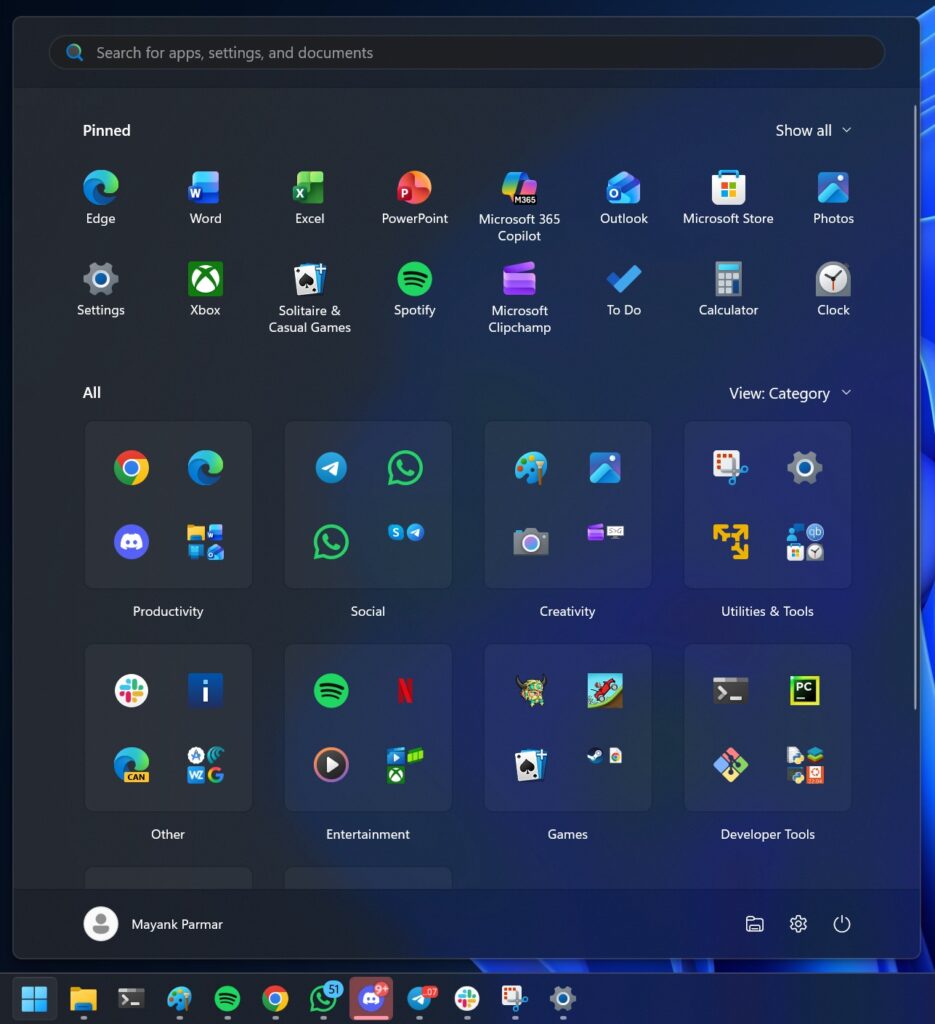The height and width of the screenshot is (1024, 935).
Task: Expand the Developer Tools category folder
Action: 767,727
